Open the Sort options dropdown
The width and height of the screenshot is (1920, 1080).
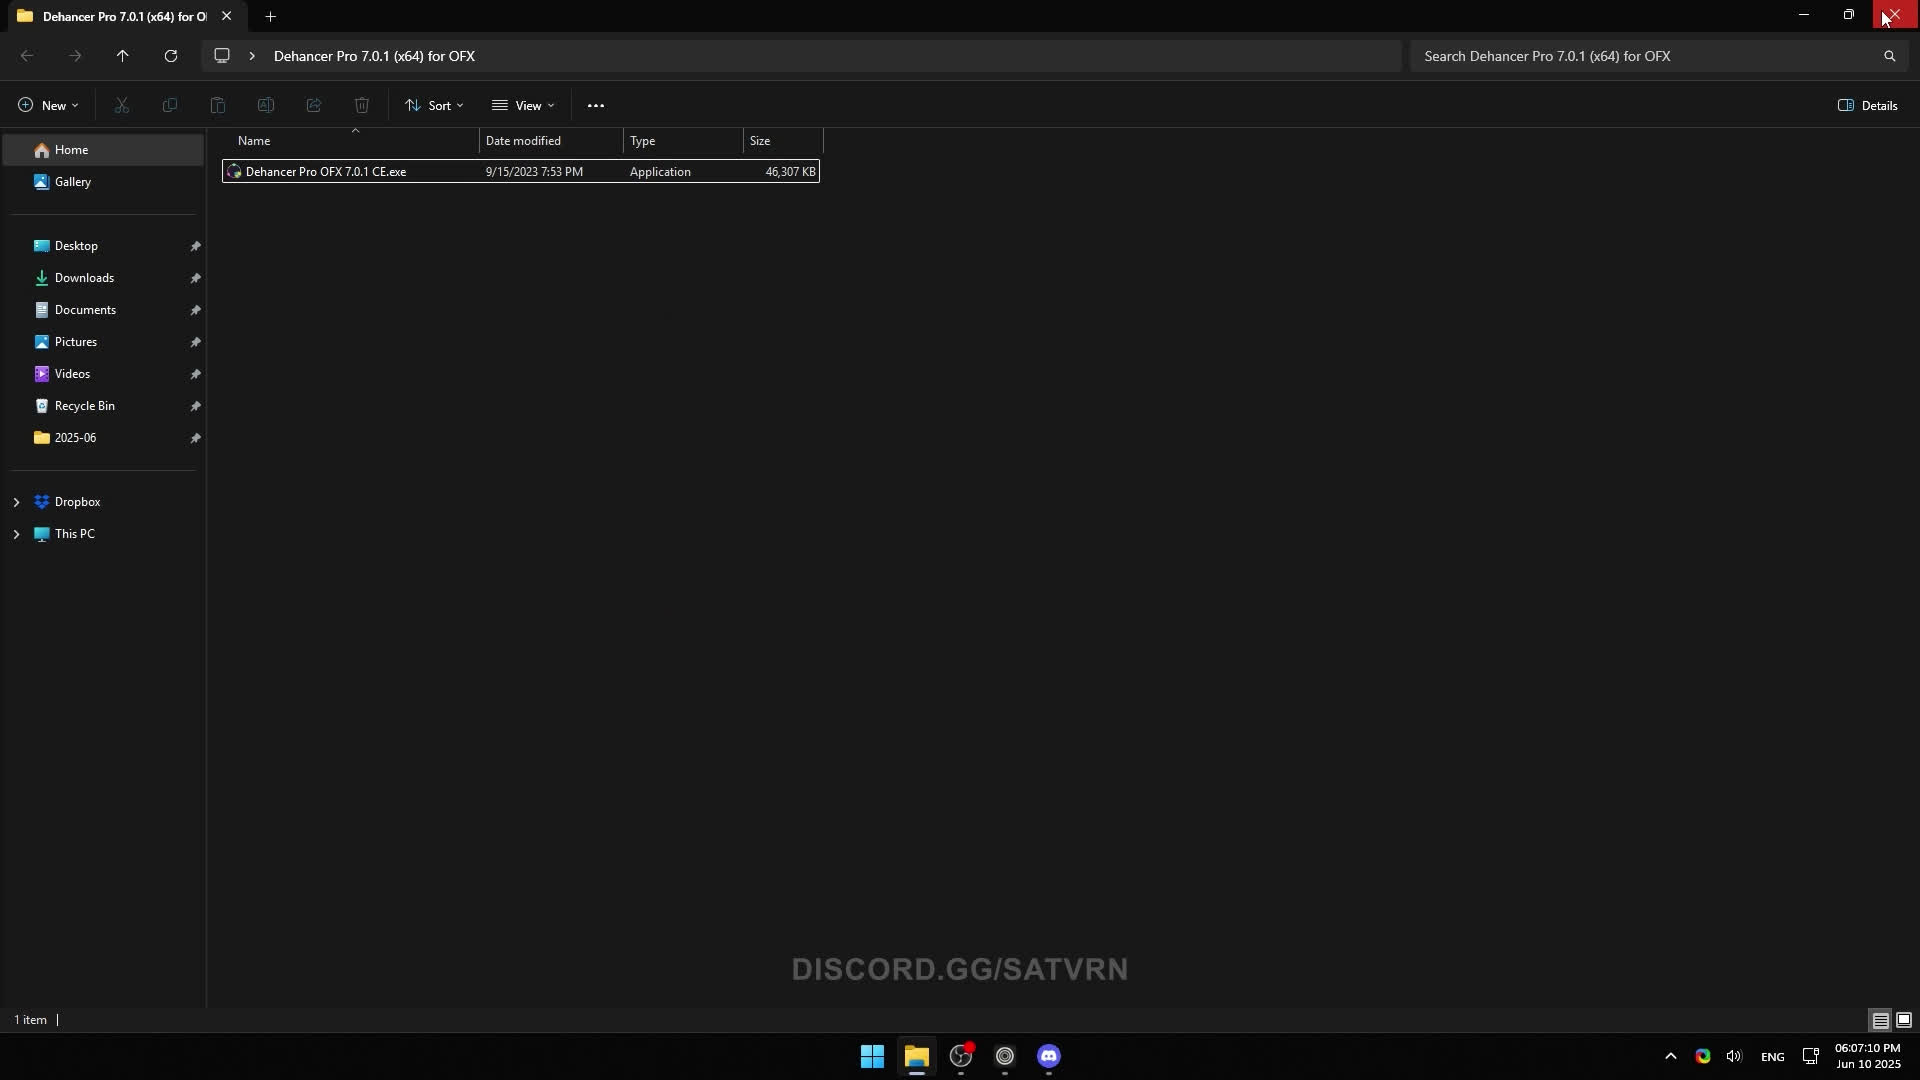click(434, 105)
